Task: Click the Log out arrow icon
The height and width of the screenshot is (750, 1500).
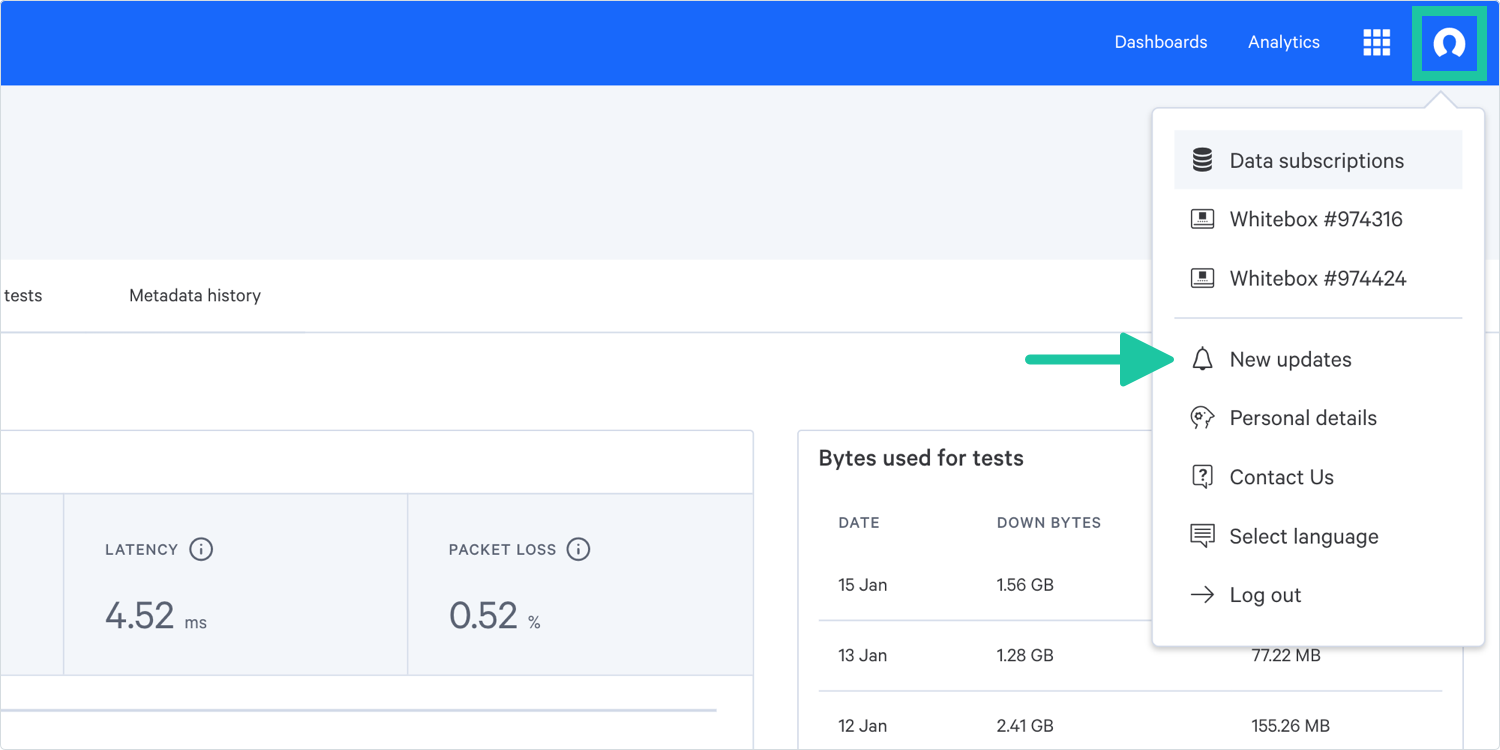Action: (1202, 595)
